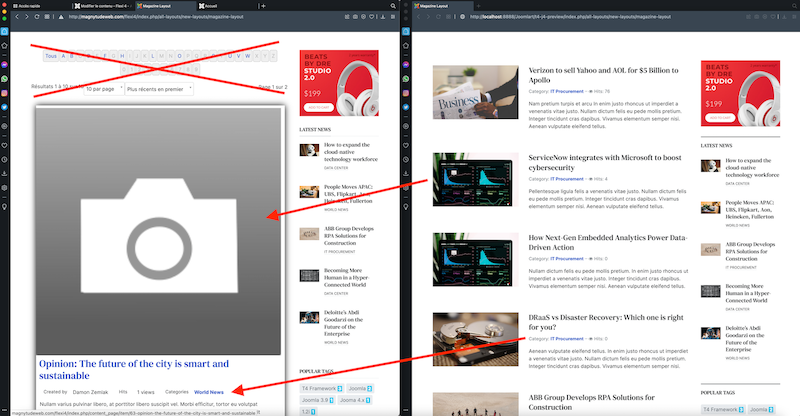Viewport: 800px width, 416px height.
Task: Open Messenger in left window's sidebar
Action: click(x=5, y=65)
